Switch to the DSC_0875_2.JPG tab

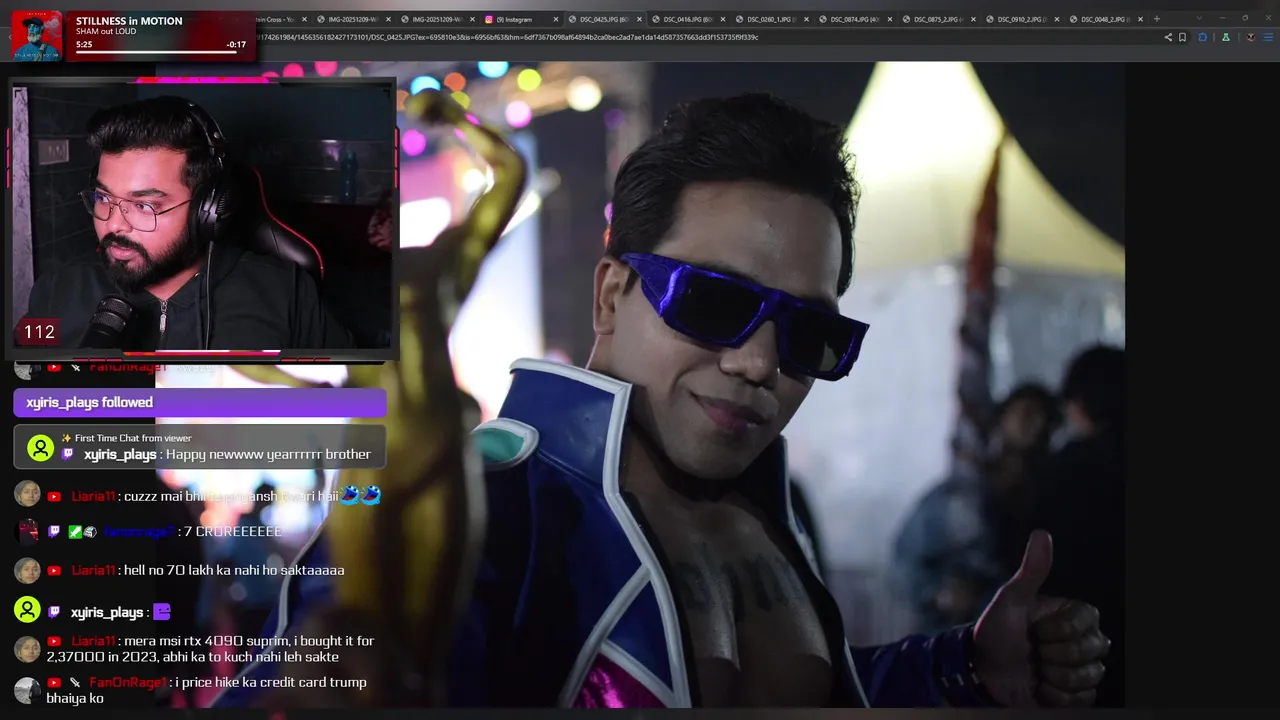click(x=940, y=19)
